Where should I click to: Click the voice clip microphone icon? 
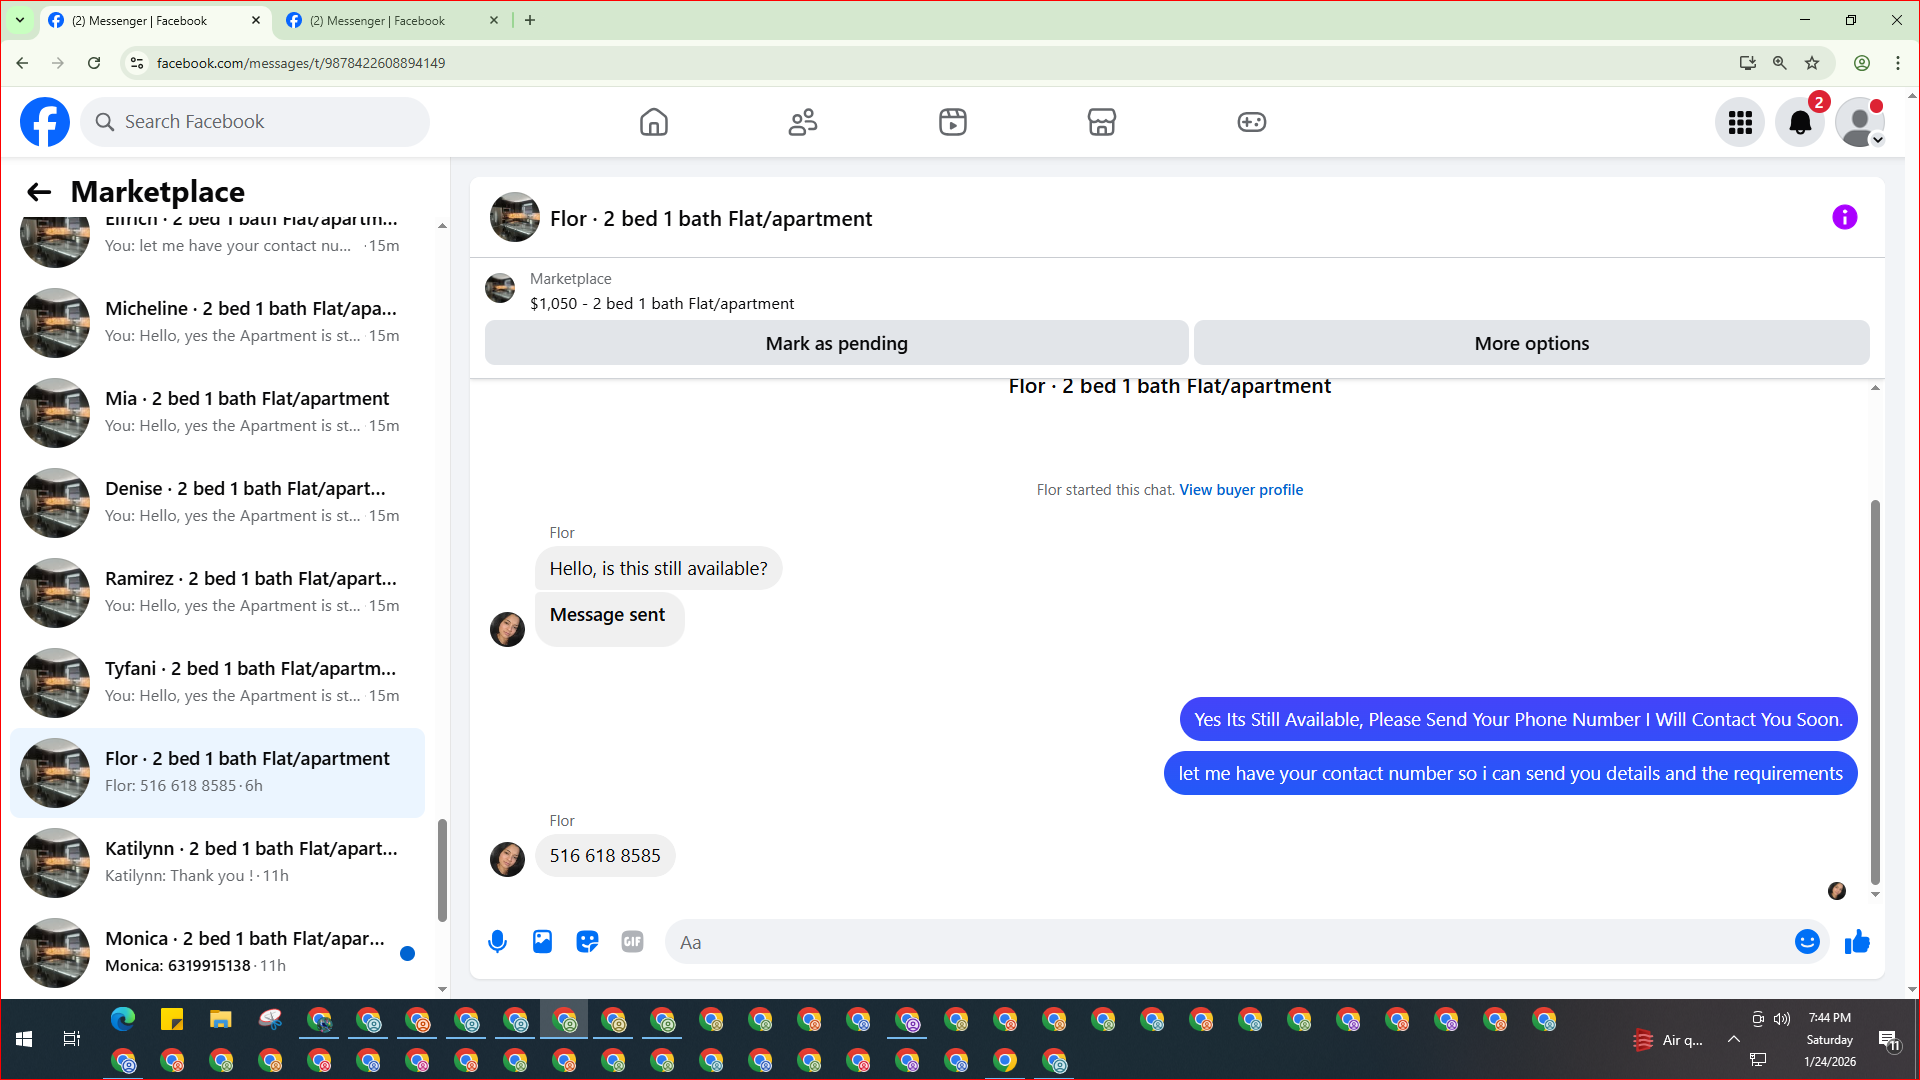497,942
